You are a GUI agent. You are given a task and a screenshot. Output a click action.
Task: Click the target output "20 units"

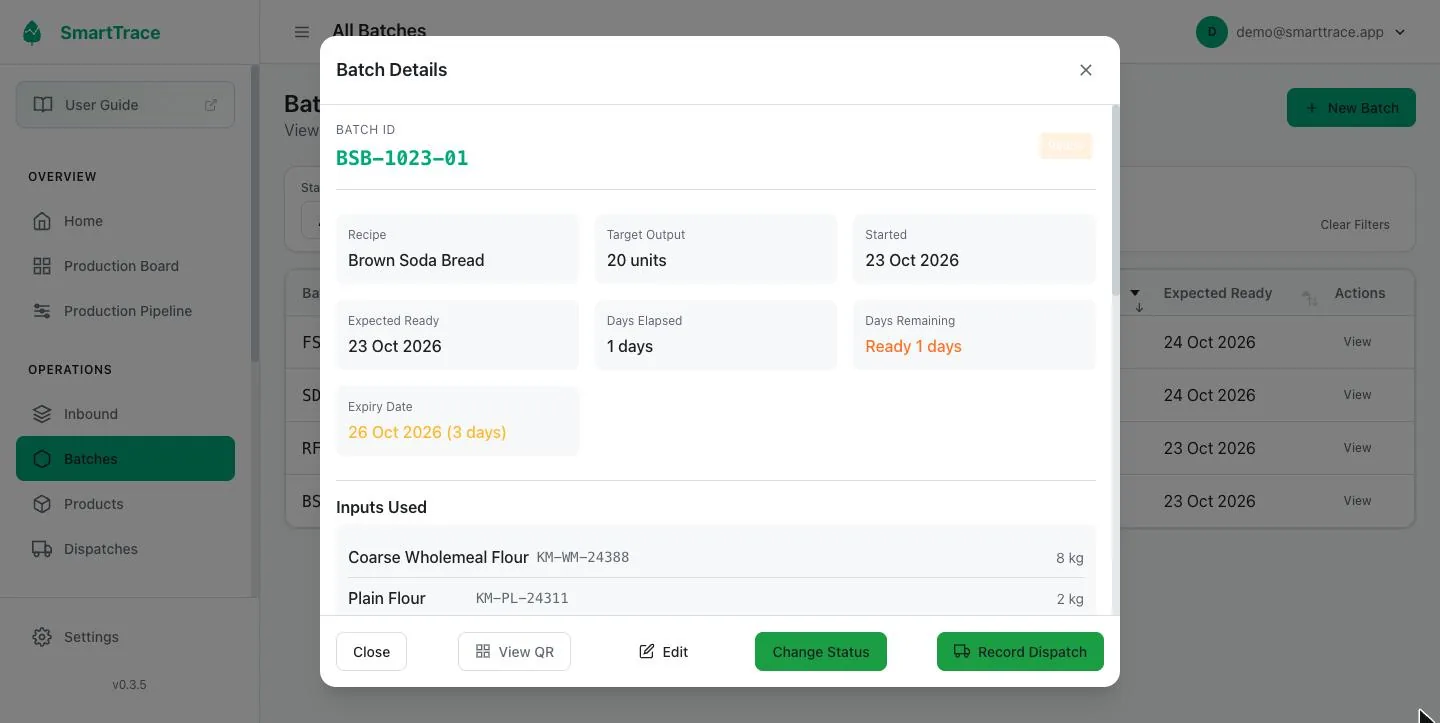tap(637, 260)
